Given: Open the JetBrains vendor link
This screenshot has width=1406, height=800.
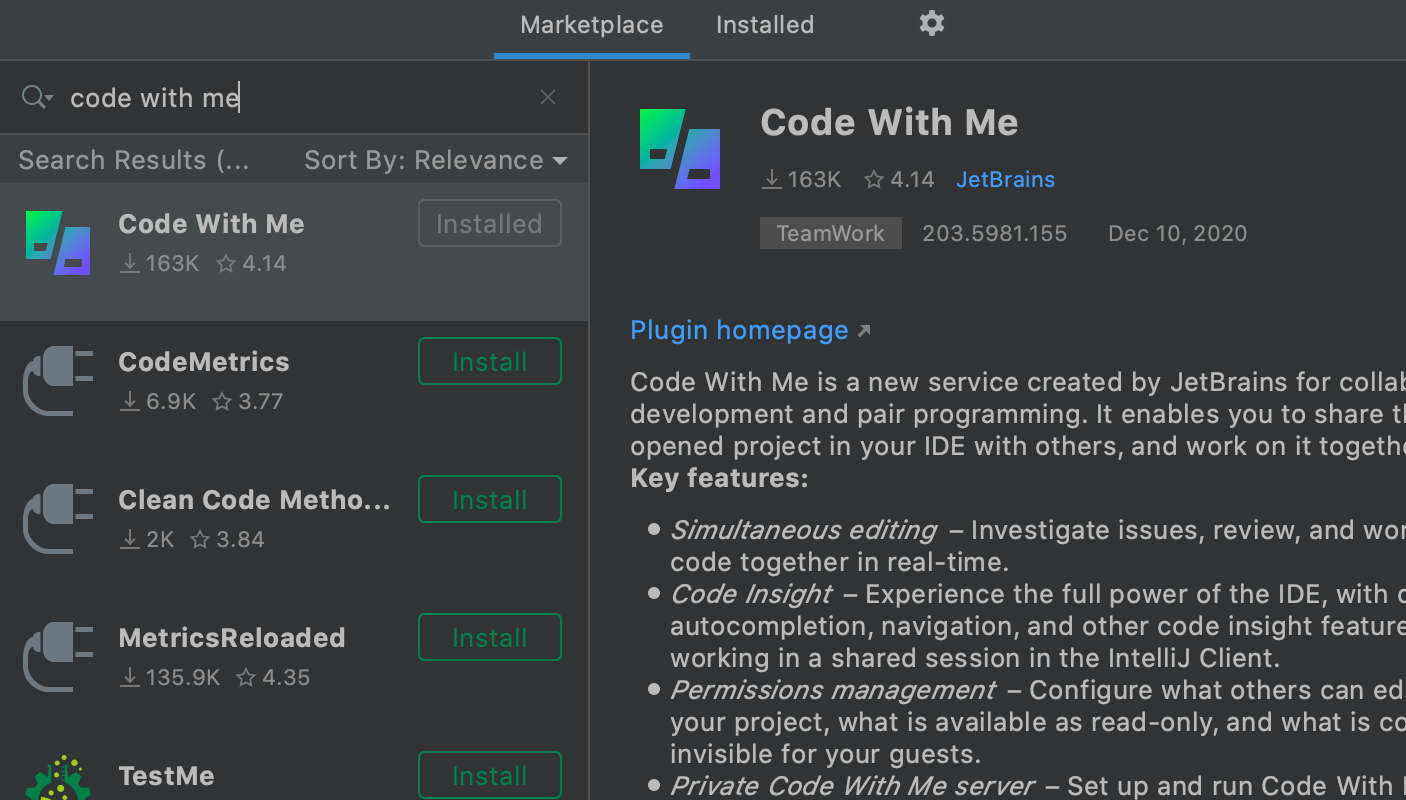Looking at the screenshot, I should pyautogui.click(x=1005, y=180).
